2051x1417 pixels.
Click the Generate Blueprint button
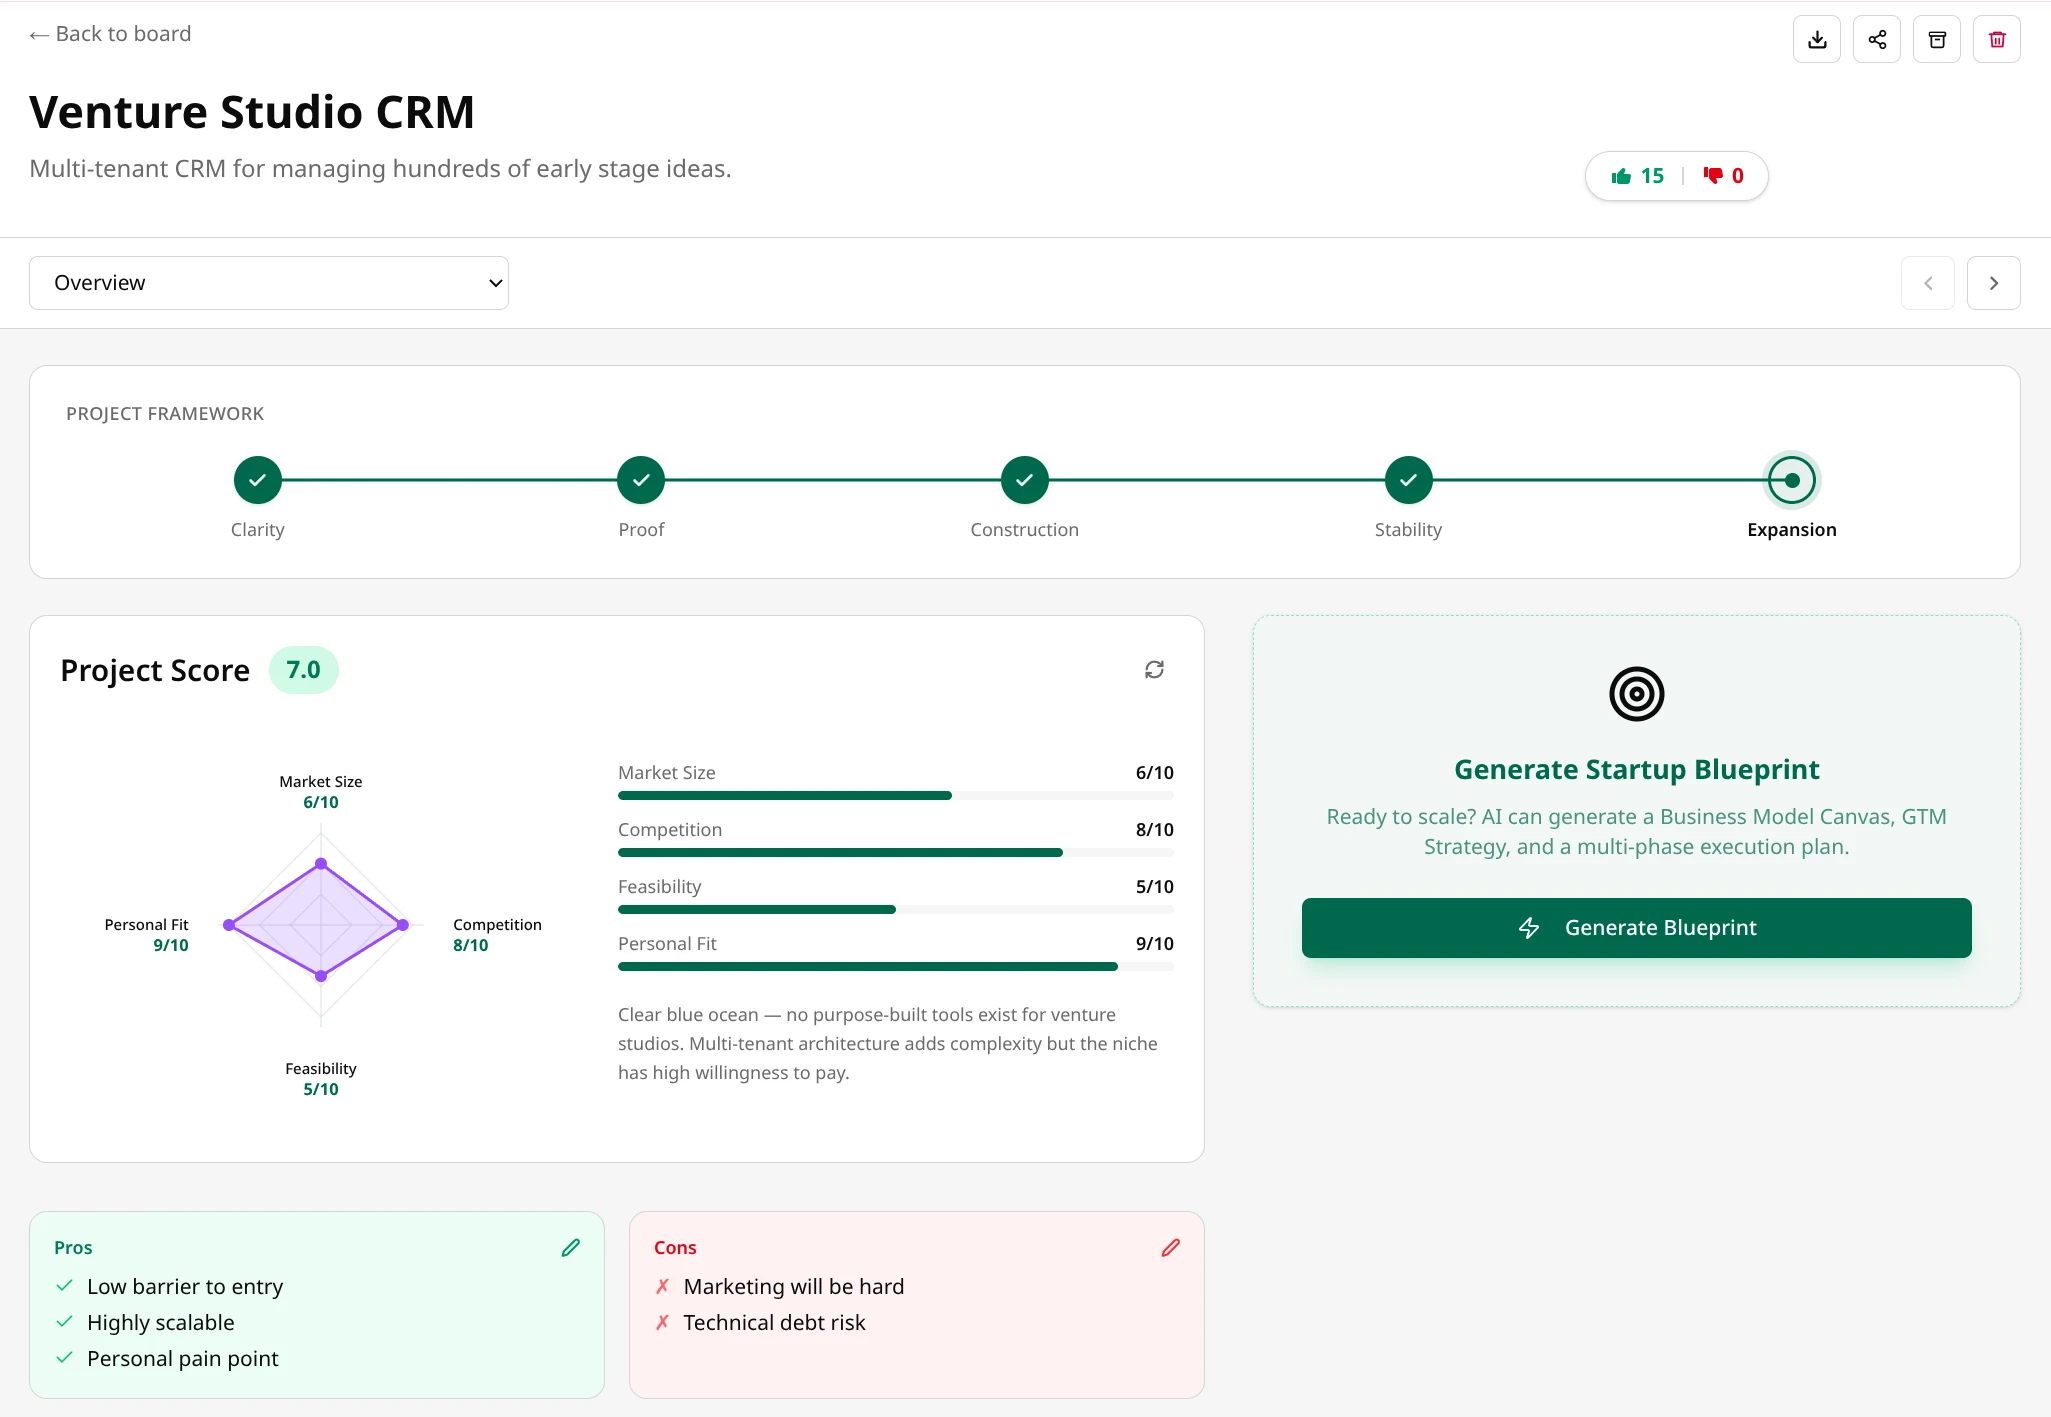click(x=1635, y=927)
